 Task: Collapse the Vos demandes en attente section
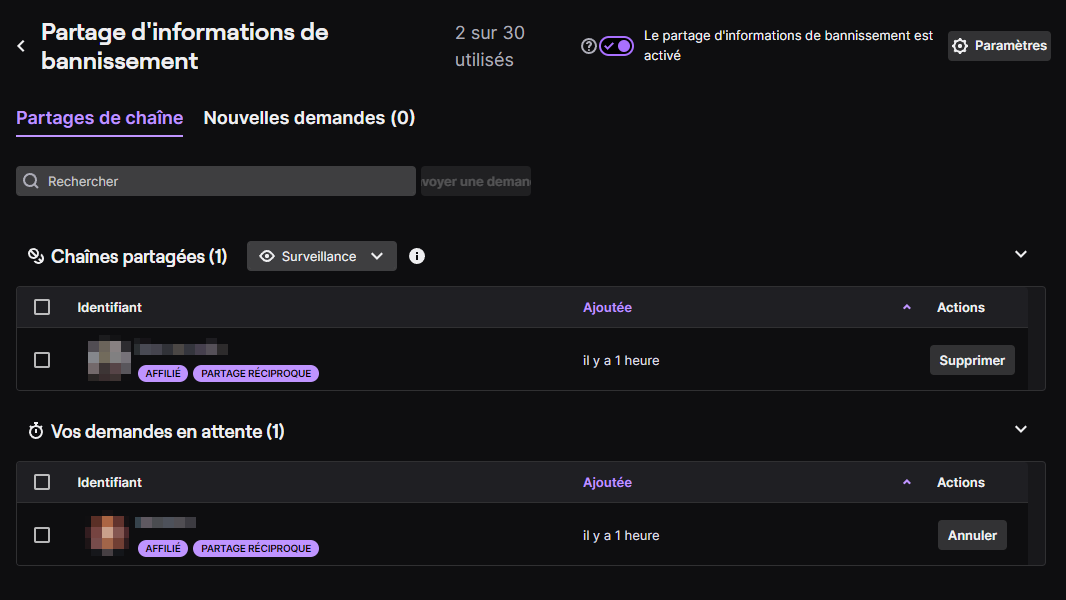point(1021,429)
